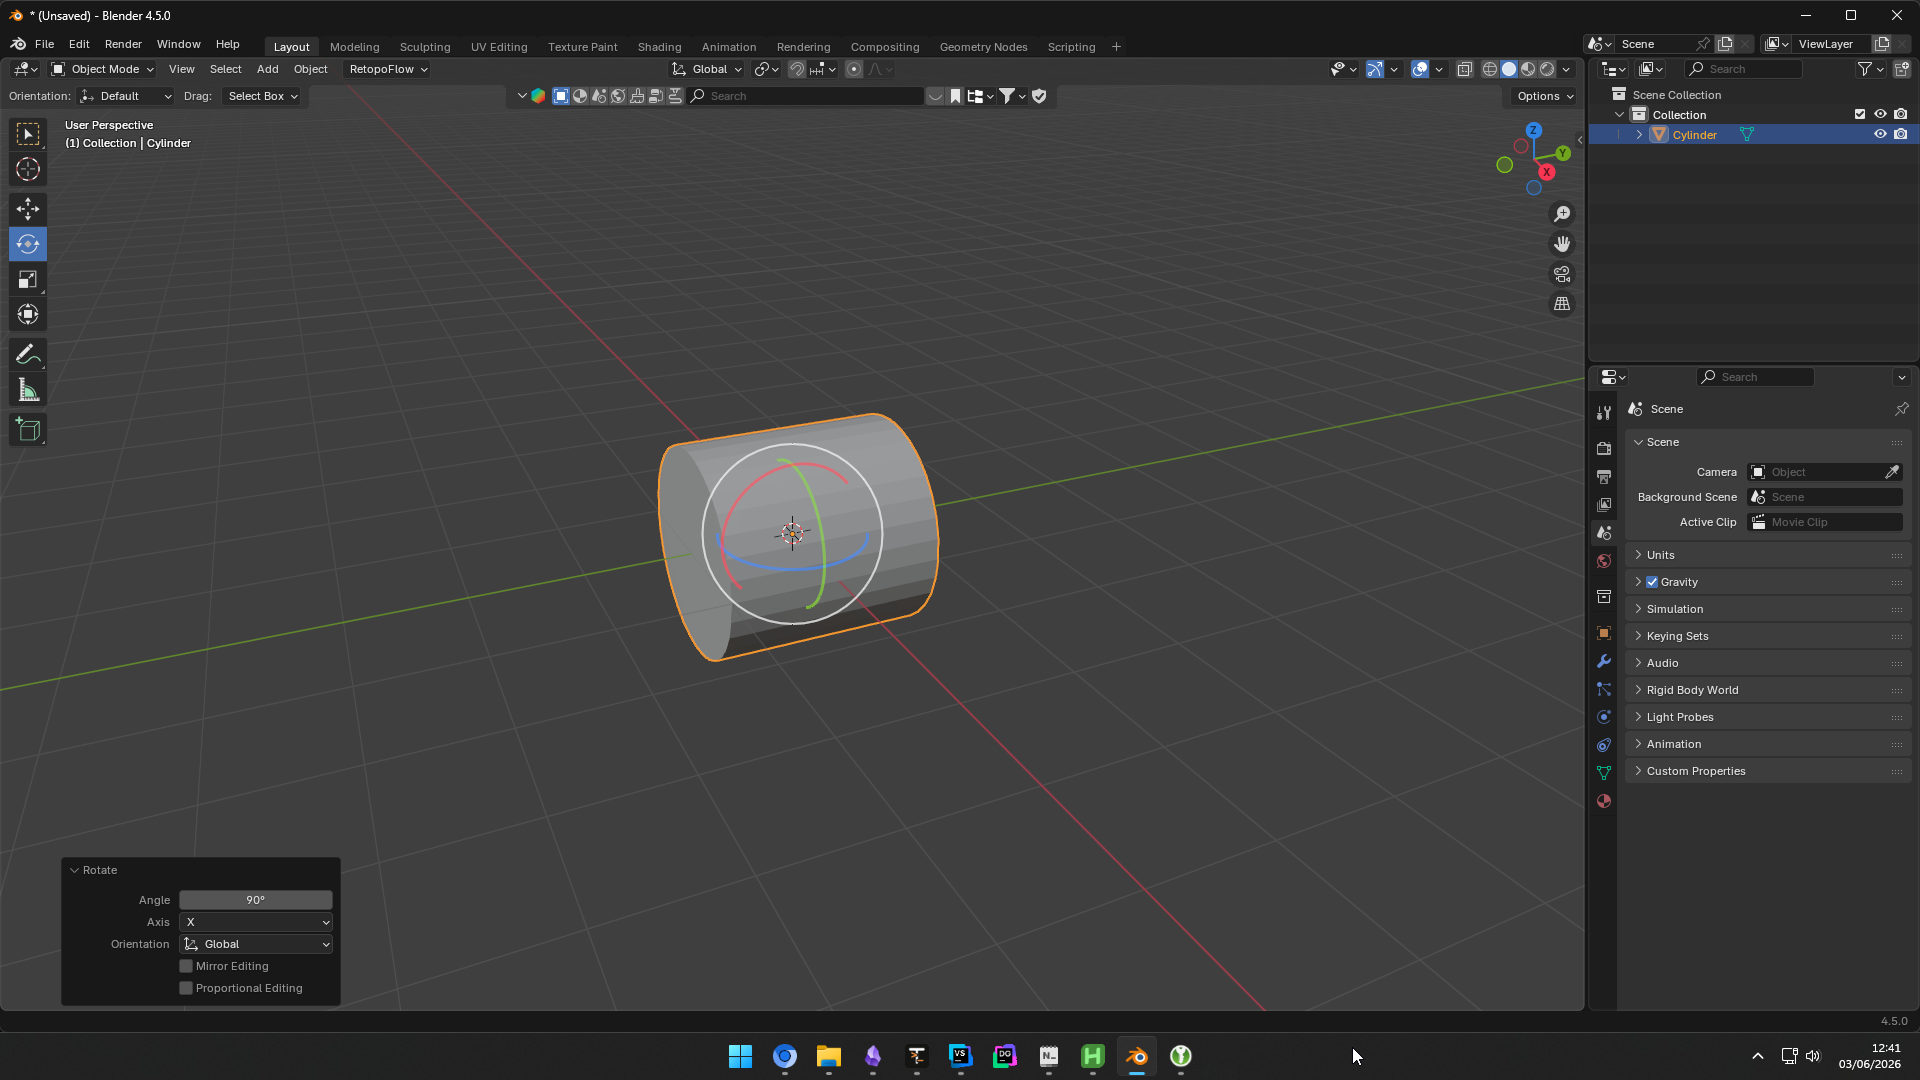Open the Axis X dropdown

pos(256,922)
